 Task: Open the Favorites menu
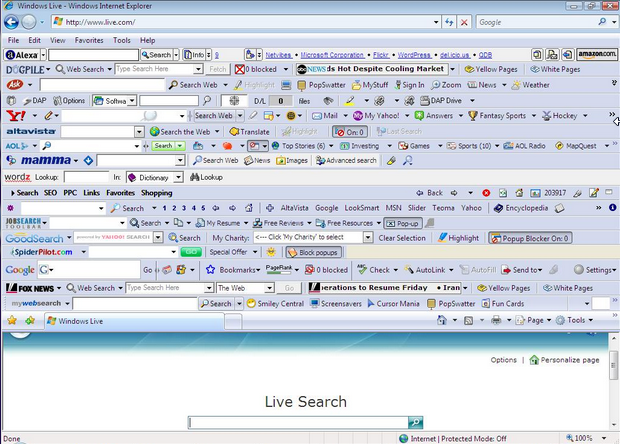(x=89, y=40)
